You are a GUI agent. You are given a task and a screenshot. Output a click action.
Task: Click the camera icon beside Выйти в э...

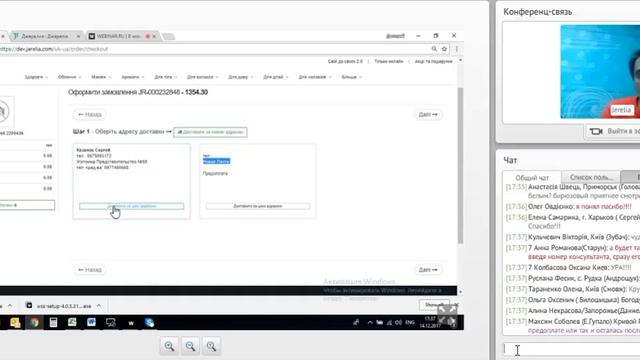coord(596,131)
